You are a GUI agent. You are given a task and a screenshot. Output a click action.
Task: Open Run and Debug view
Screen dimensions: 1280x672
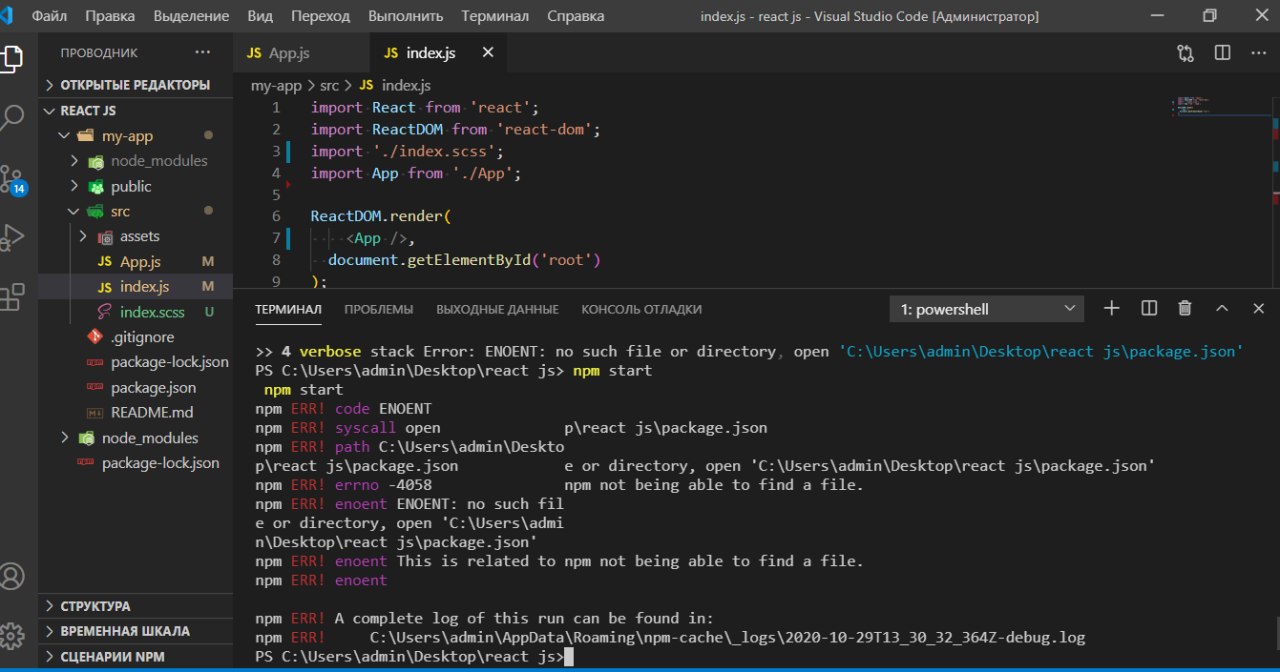(13, 238)
